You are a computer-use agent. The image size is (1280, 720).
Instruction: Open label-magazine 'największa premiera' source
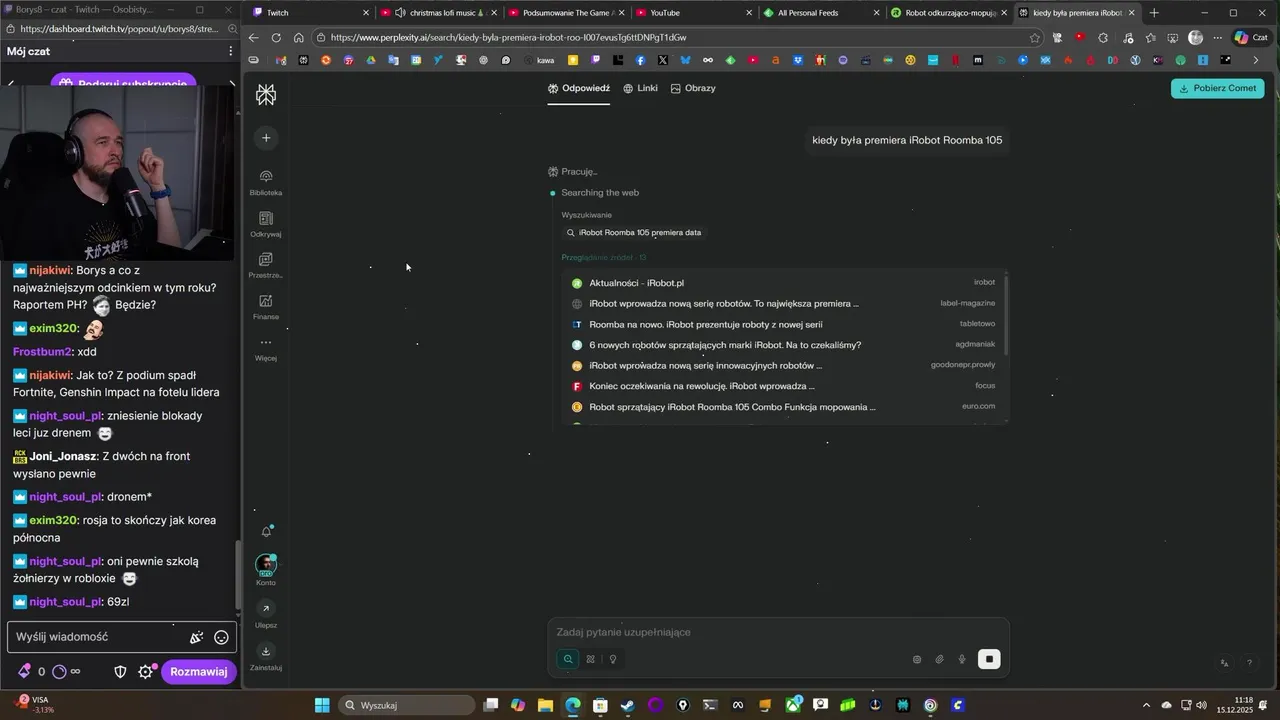(x=785, y=303)
